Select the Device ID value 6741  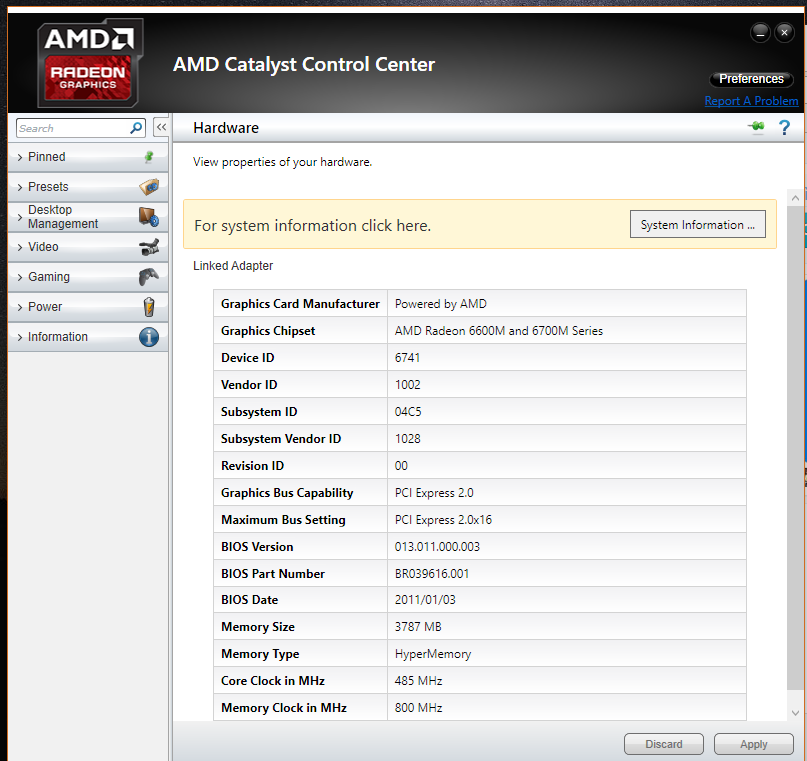point(407,358)
